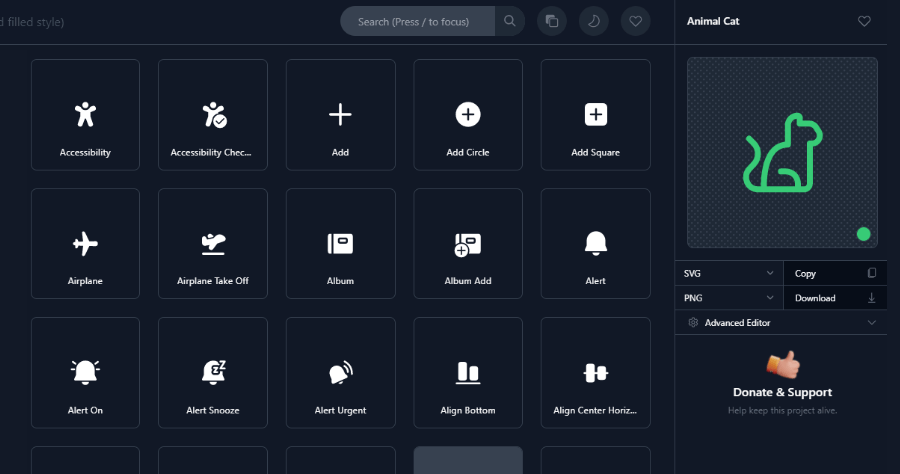The image size is (900, 474).
Task: Click the Advanced Editor chevron arrow
Action: coord(871,323)
